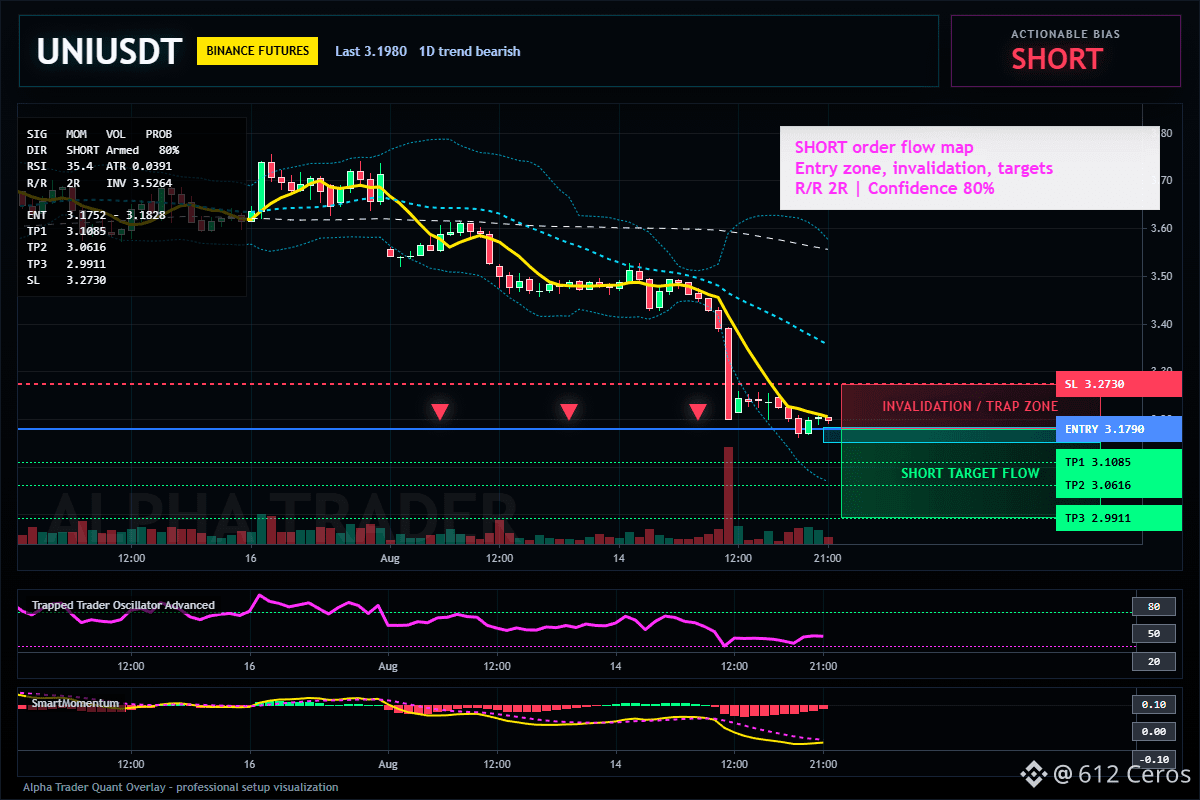Image resolution: width=1200 pixels, height=800 pixels.
Task: Click the 'SIG MOM VOL PROB' header row
Action: (99, 133)
